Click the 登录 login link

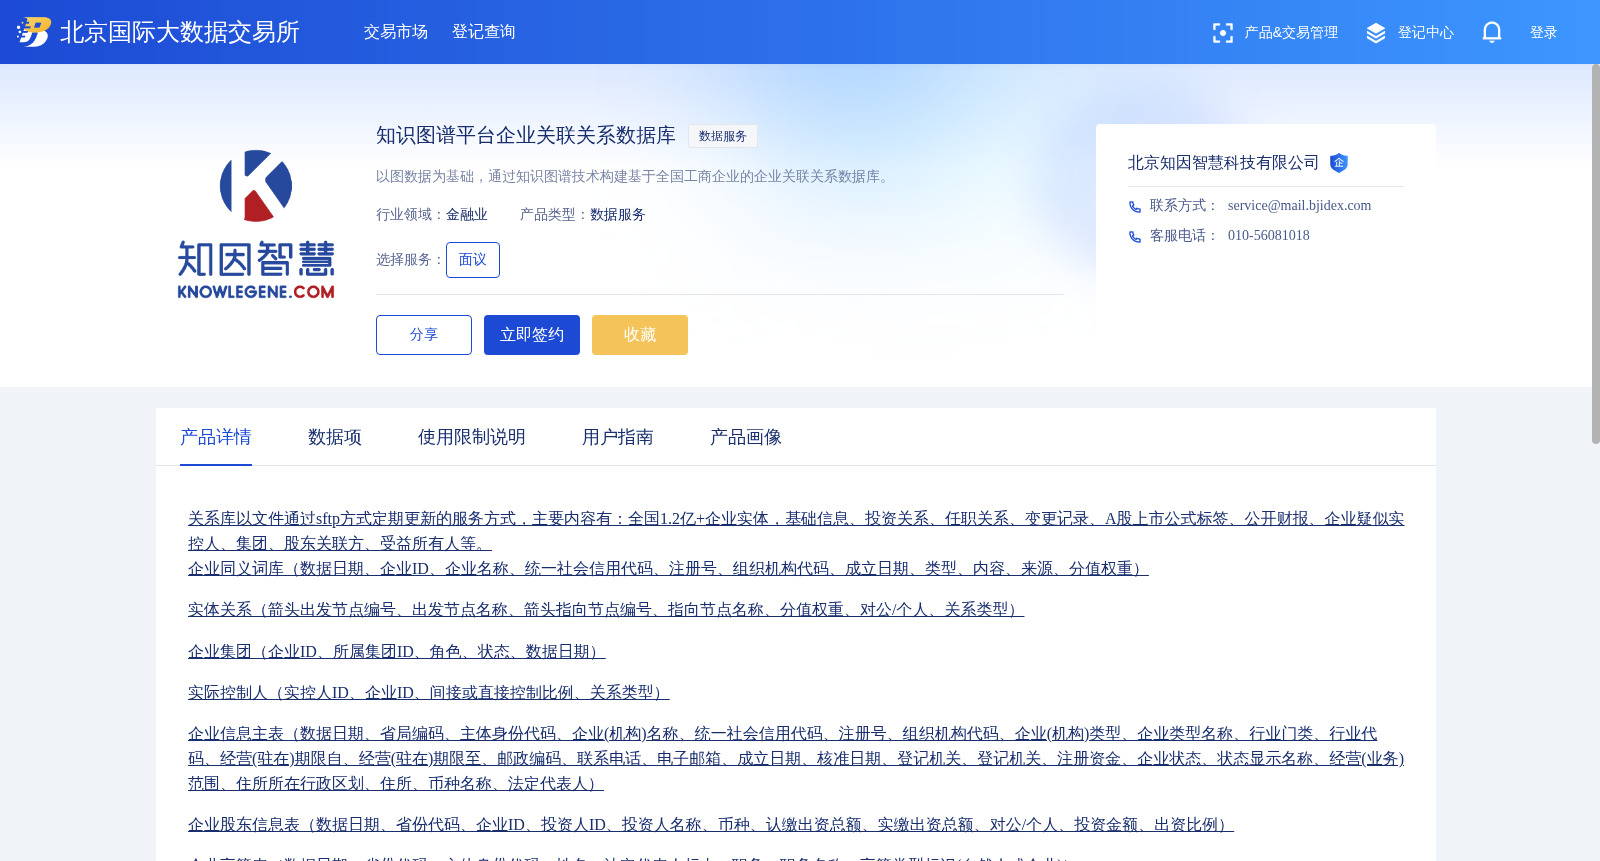(x=1544, y=33)
